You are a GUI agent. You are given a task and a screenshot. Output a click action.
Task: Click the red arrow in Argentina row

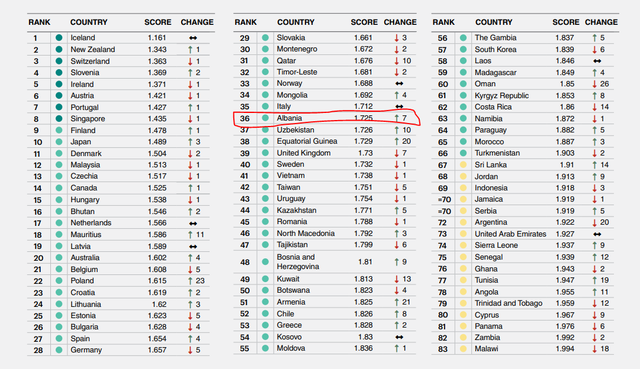(594, 222)
